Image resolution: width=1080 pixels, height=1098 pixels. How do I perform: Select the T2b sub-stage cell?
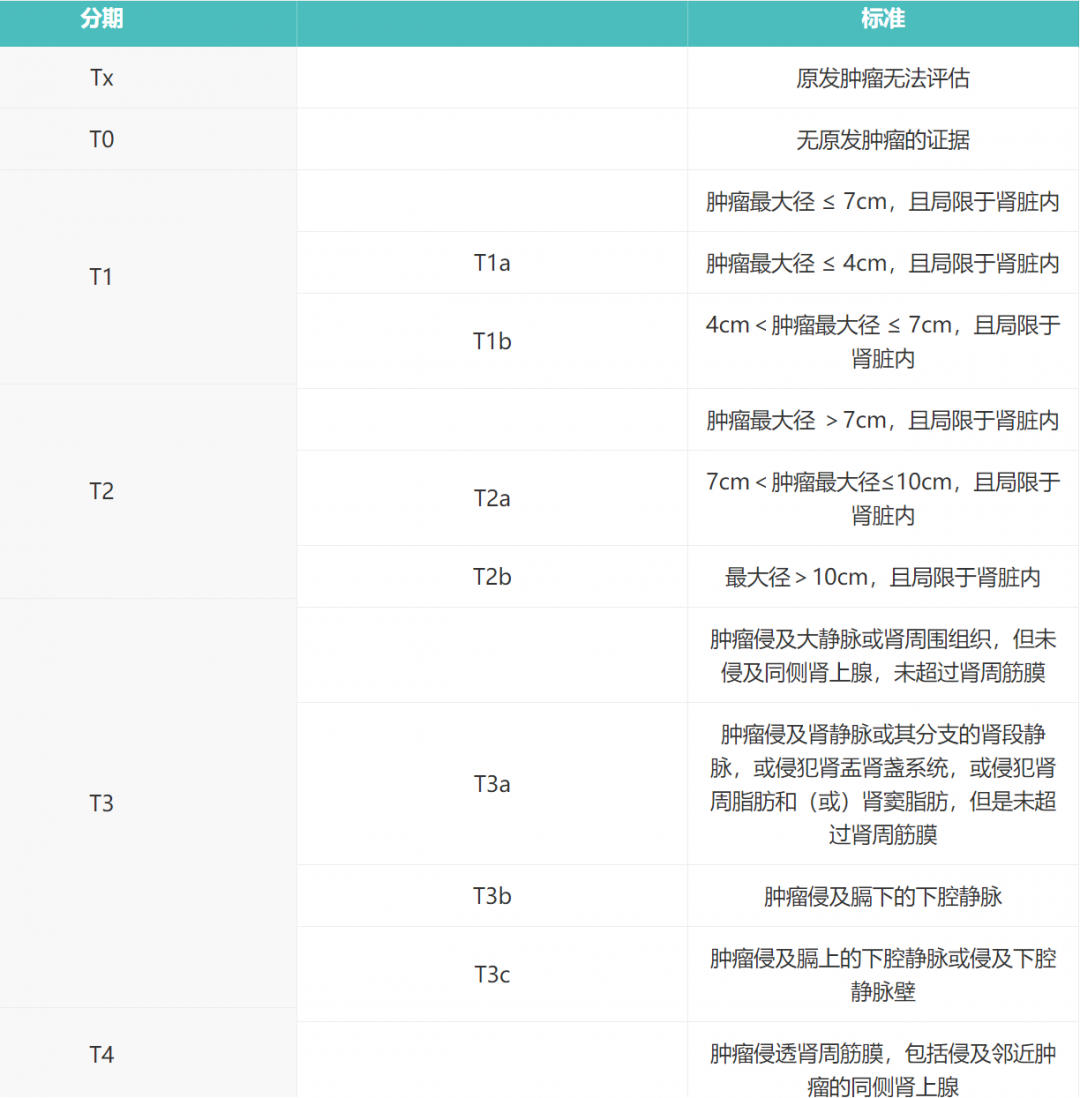coord(492,577)
